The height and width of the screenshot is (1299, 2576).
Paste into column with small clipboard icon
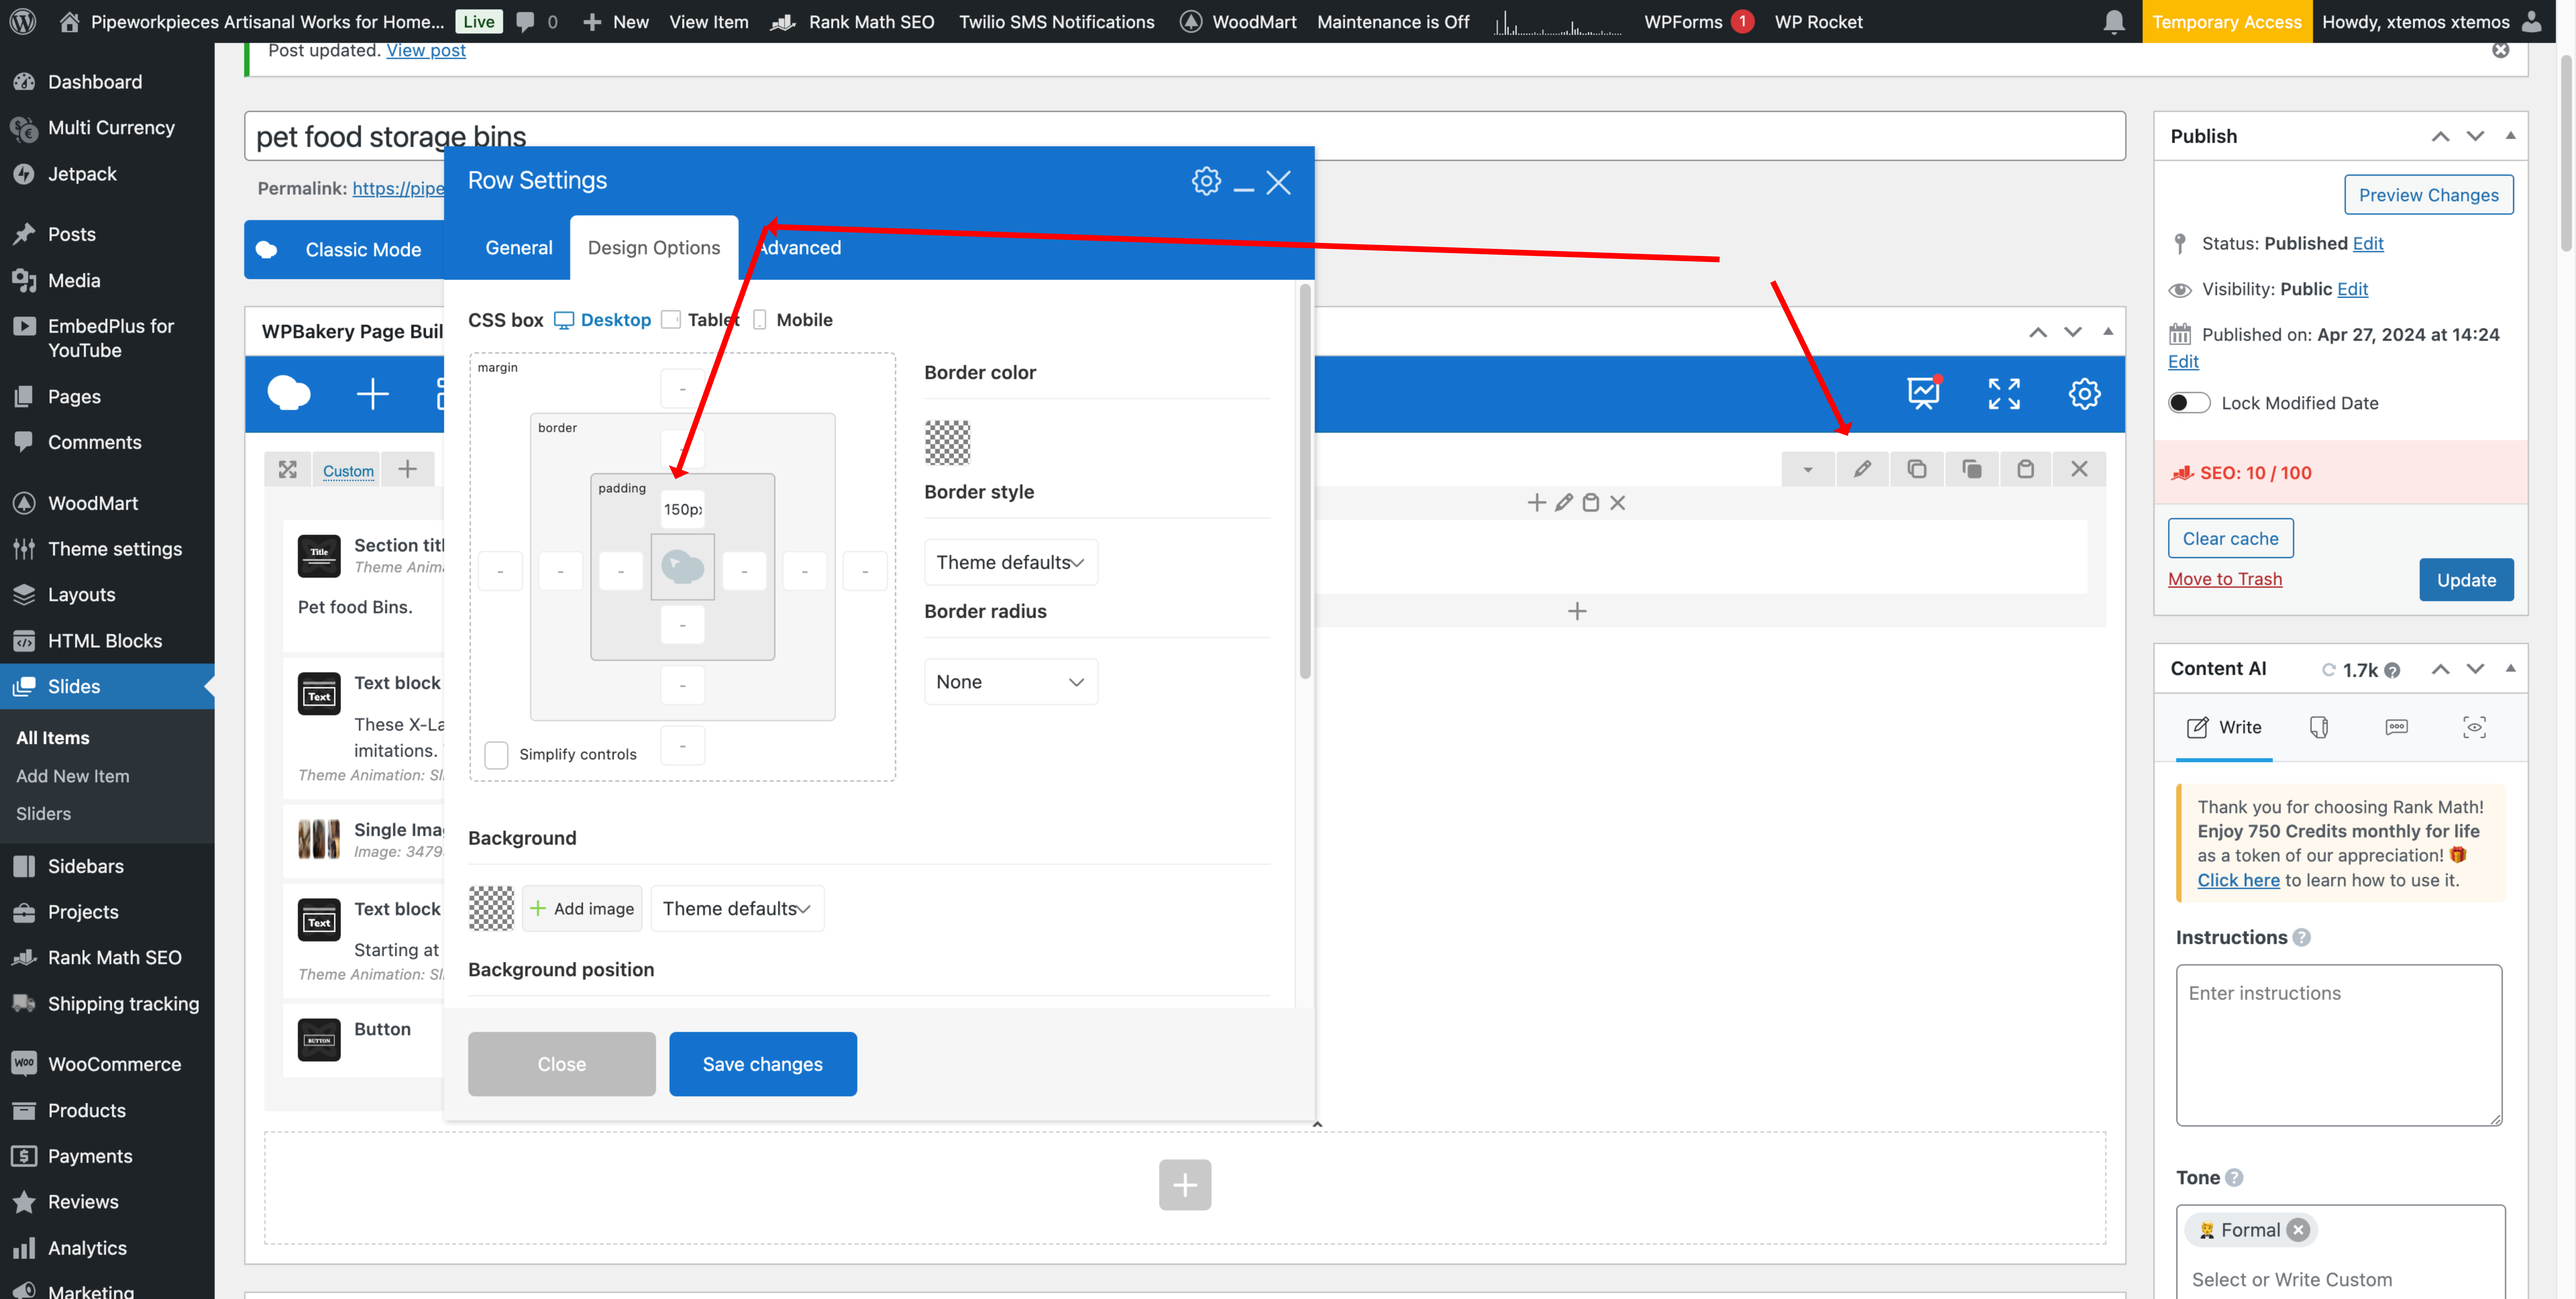click(x=1591, y=503)
